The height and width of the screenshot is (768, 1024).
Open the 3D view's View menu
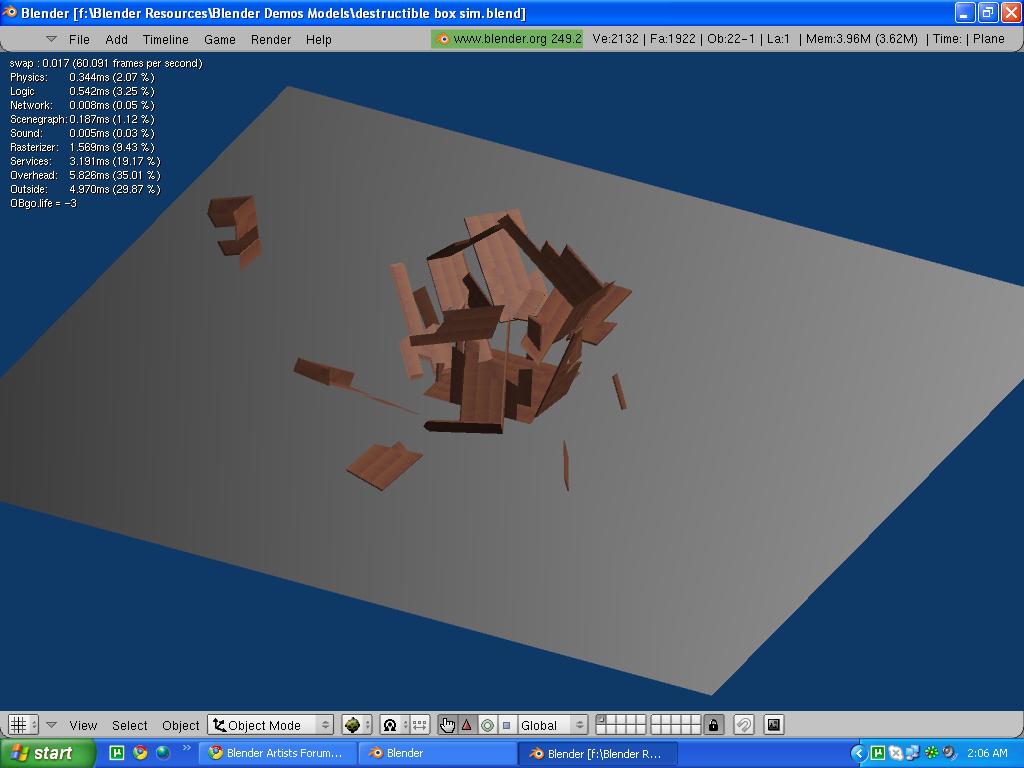coord(83,725)
